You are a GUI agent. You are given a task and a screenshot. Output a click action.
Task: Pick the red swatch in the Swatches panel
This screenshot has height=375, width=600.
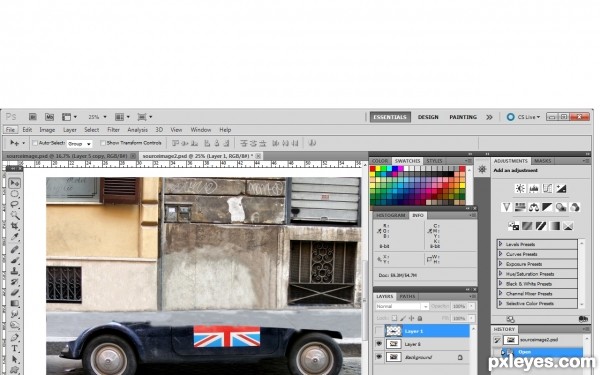373,169
